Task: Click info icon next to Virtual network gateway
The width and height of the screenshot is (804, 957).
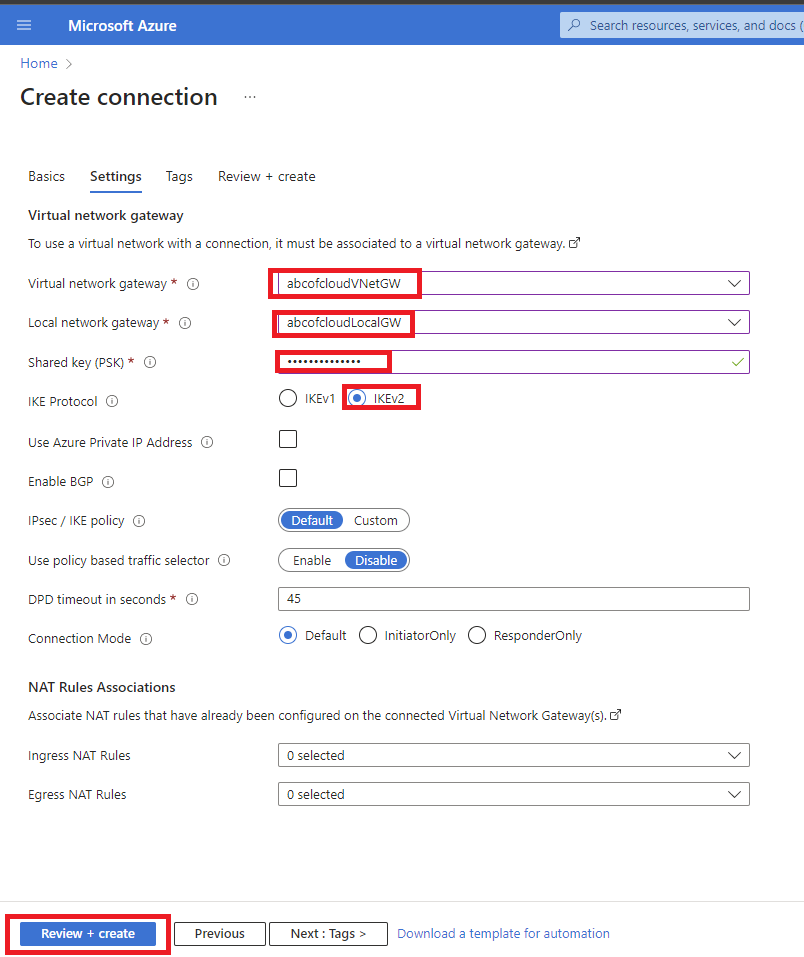Action: point(193,284)
